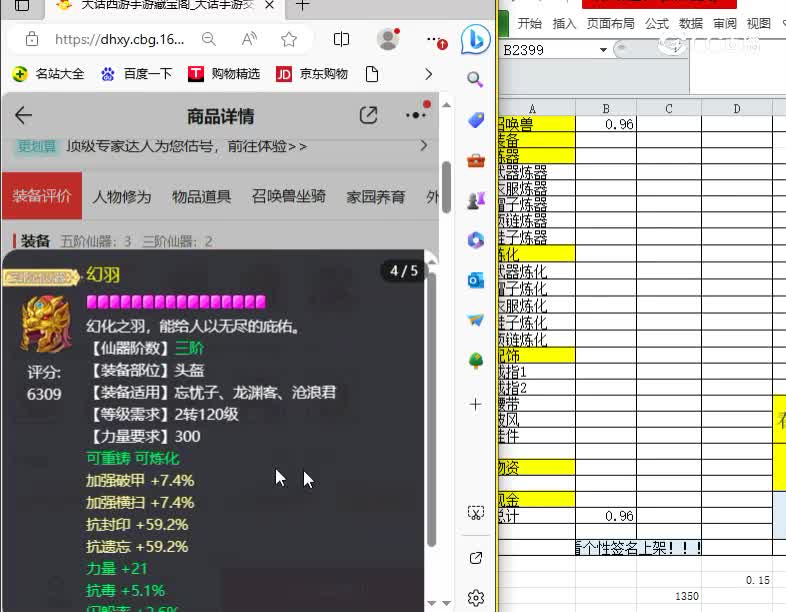Expand the 估号 banner right chevron
Screen dimensions: 786x612
point(424,146)
